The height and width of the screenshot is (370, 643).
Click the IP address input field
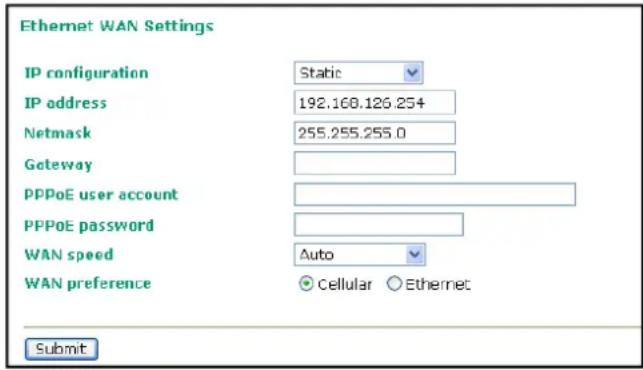pyautogui.click(x=374, y=103)
